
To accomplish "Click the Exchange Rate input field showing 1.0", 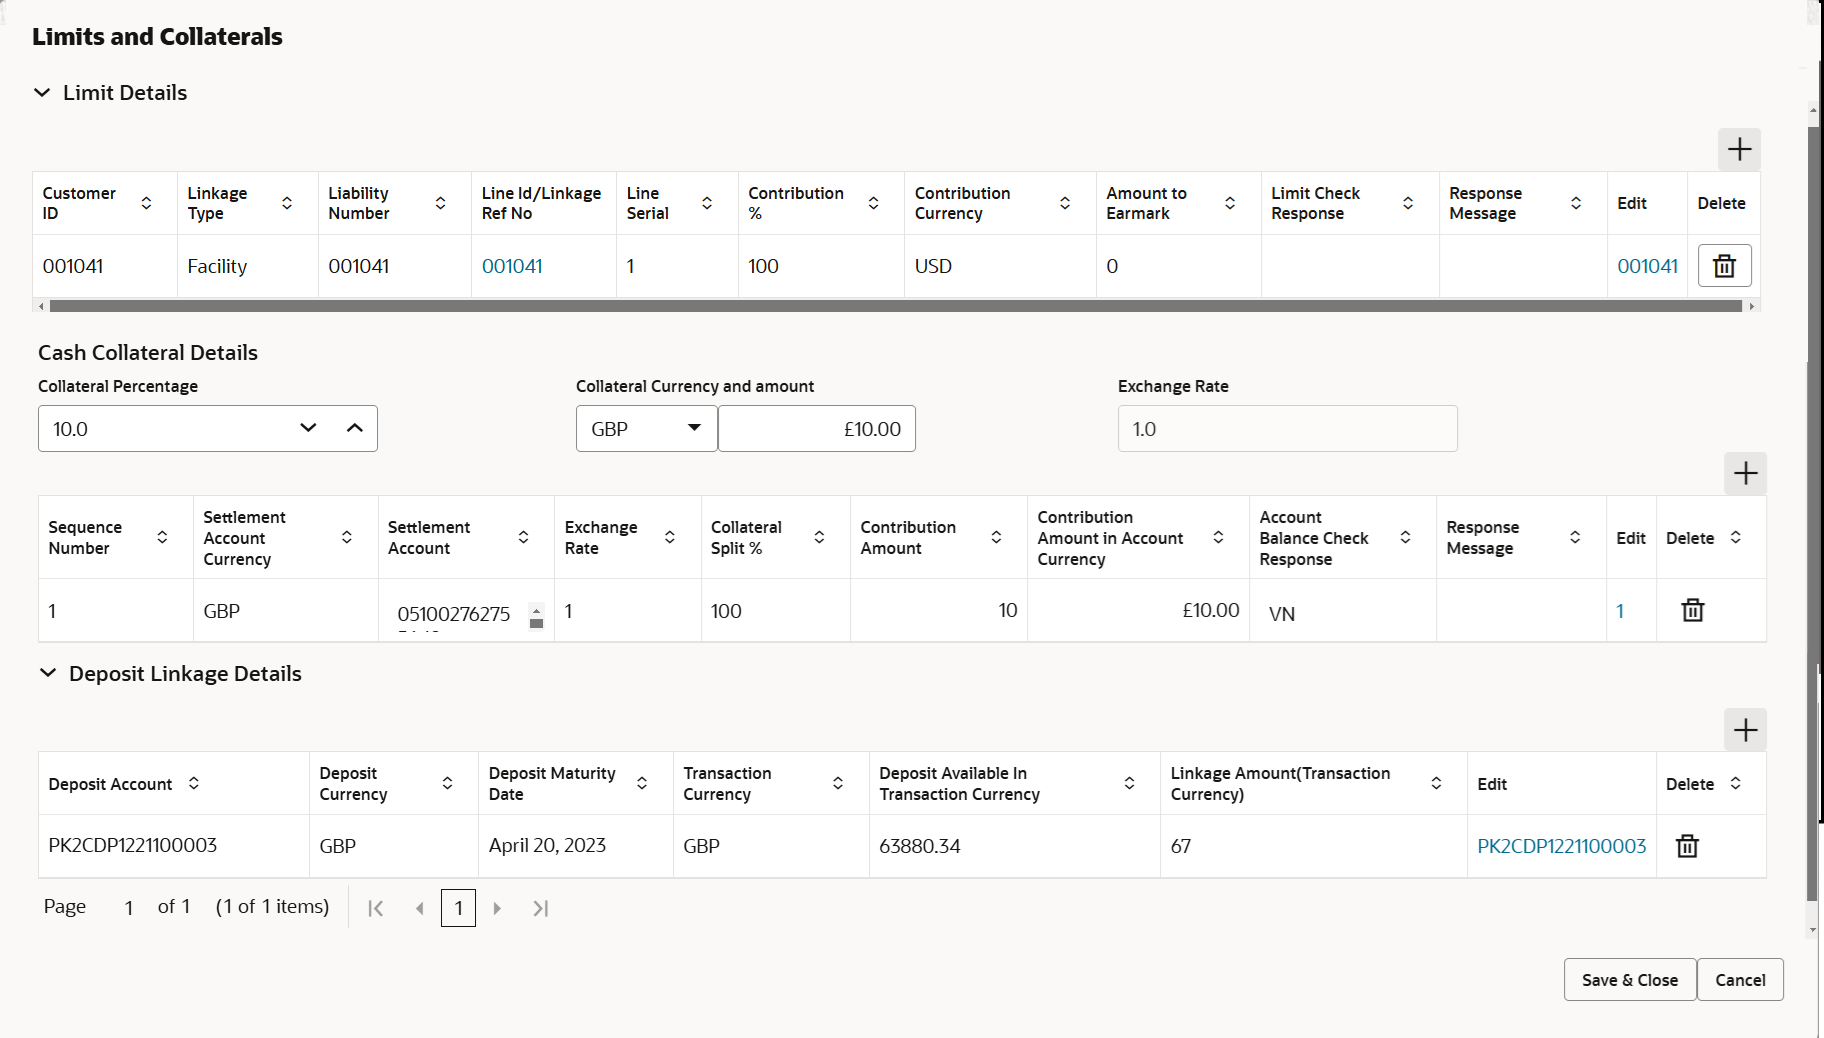I will click(1286, 428).
